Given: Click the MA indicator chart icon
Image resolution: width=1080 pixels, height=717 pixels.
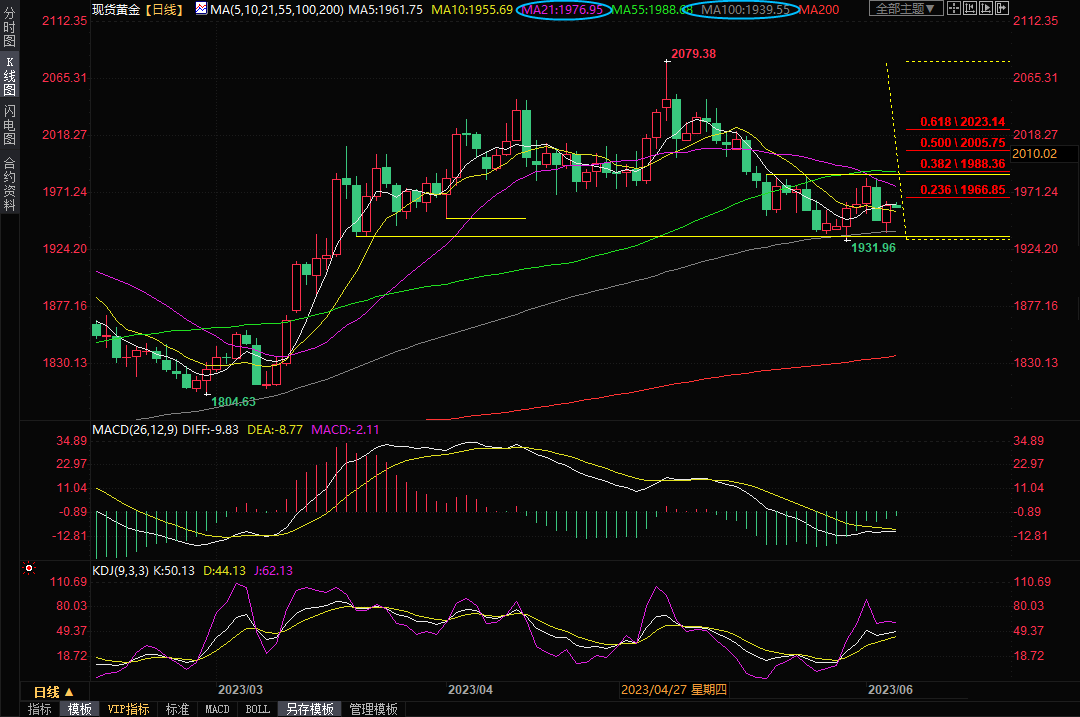Looking at the screenshot, I should [201, 9].
